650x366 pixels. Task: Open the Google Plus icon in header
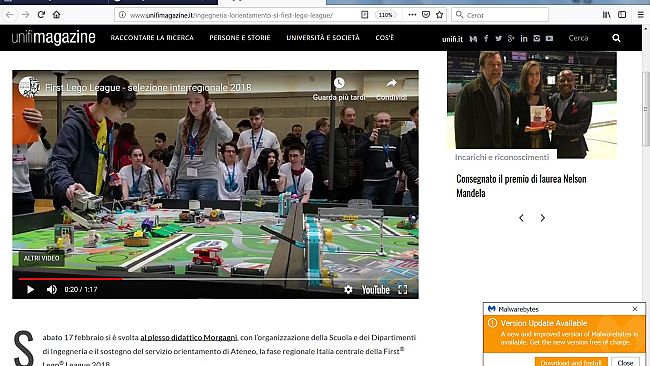511,39
